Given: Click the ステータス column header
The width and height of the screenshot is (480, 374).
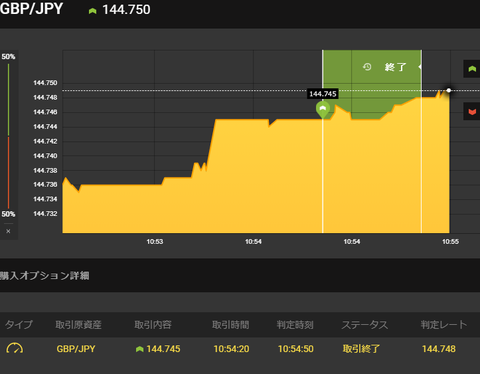Looking at the screenshot, I should [x=365, y=325].
